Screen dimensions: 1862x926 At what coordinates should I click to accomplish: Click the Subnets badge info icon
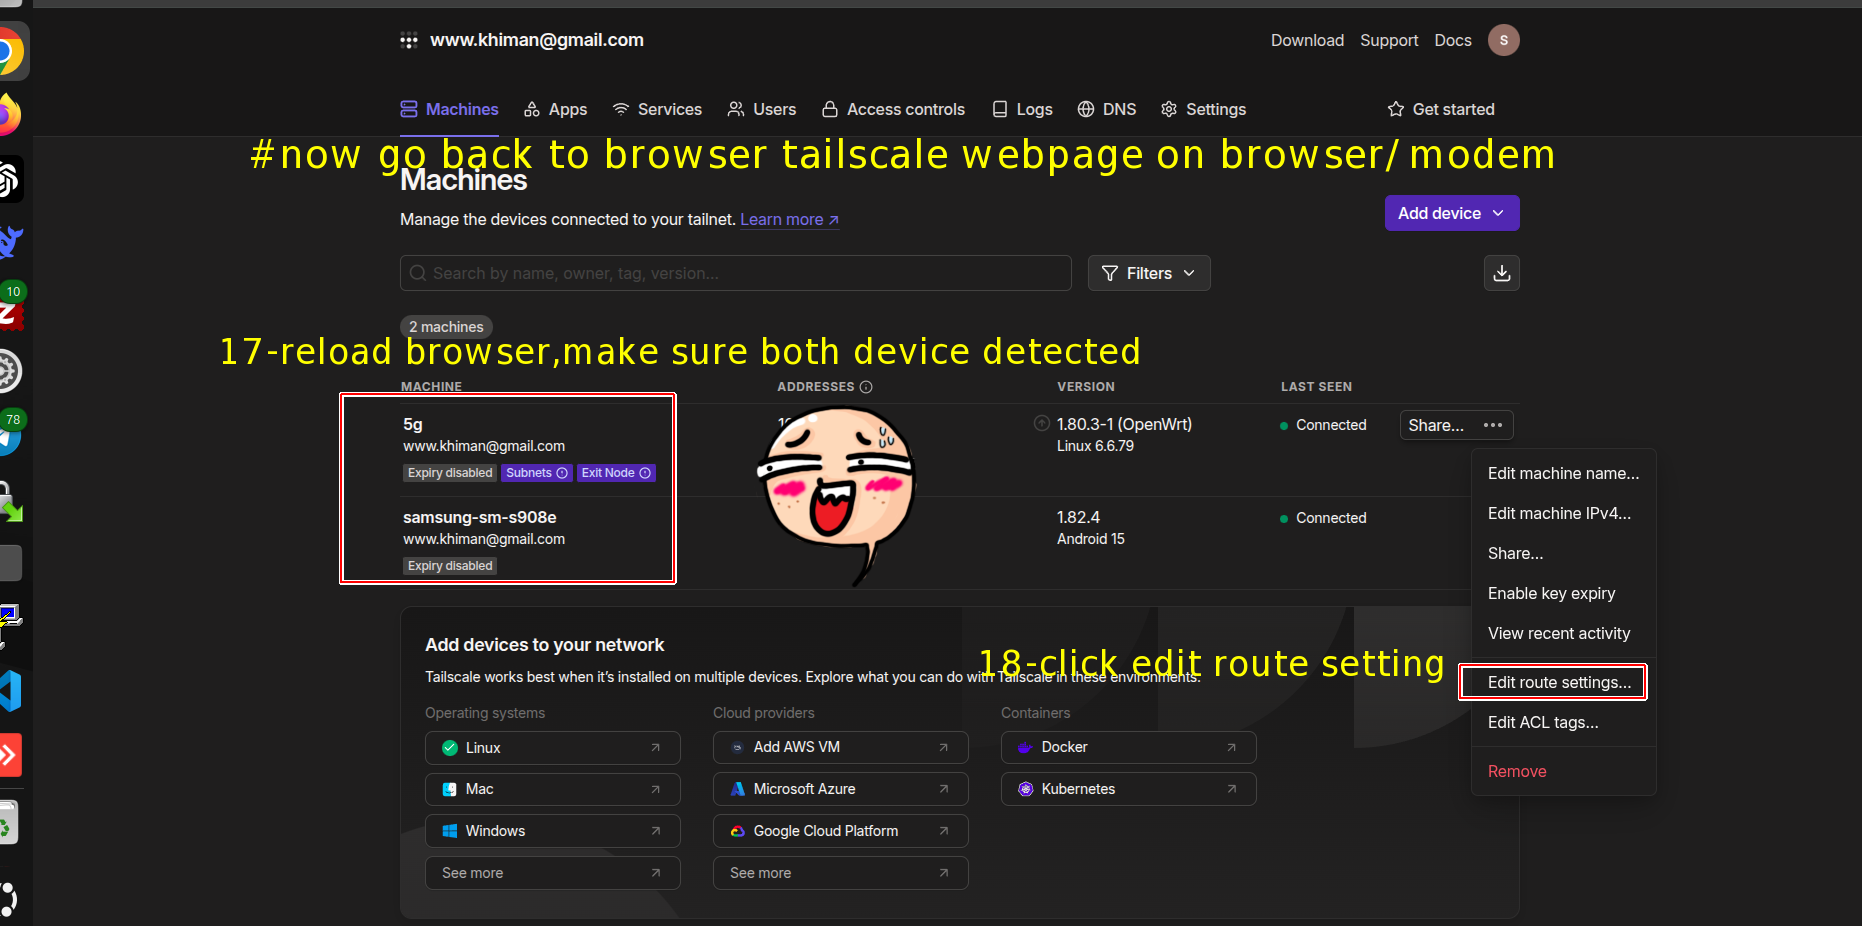pyautogui.click(x=562, y=473)
